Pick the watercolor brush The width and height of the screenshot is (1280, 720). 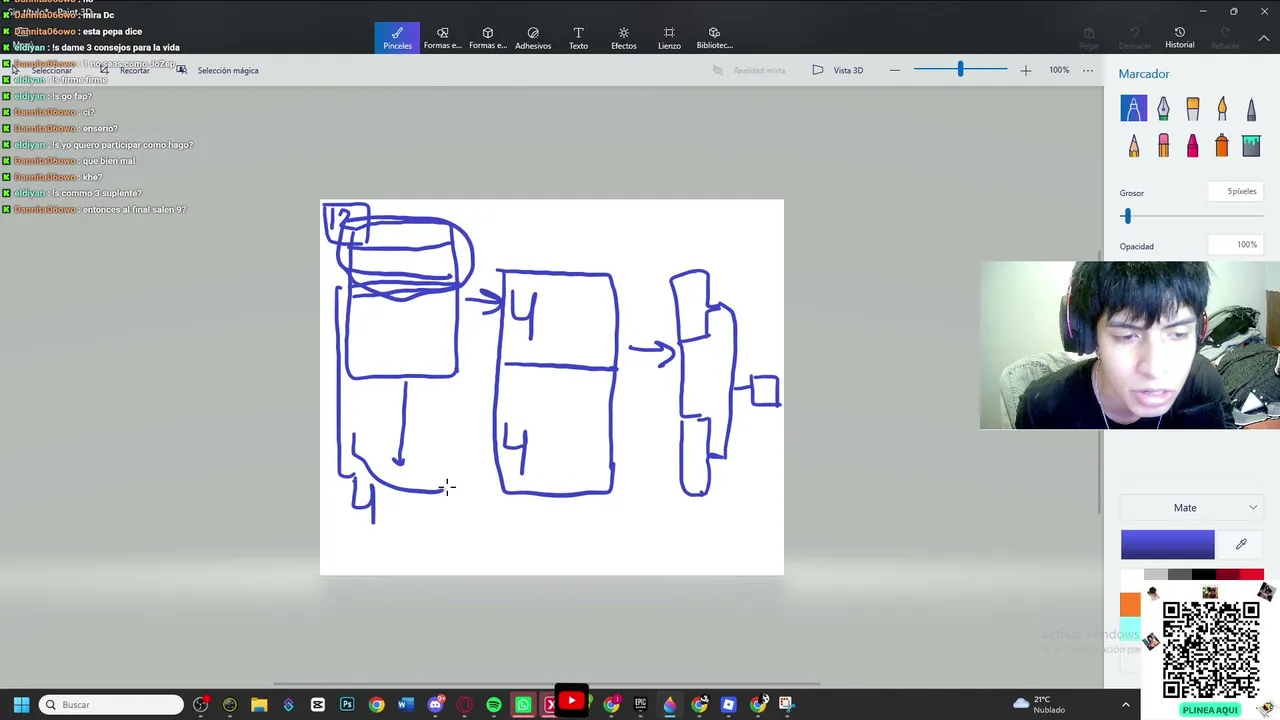(1222, 108)
